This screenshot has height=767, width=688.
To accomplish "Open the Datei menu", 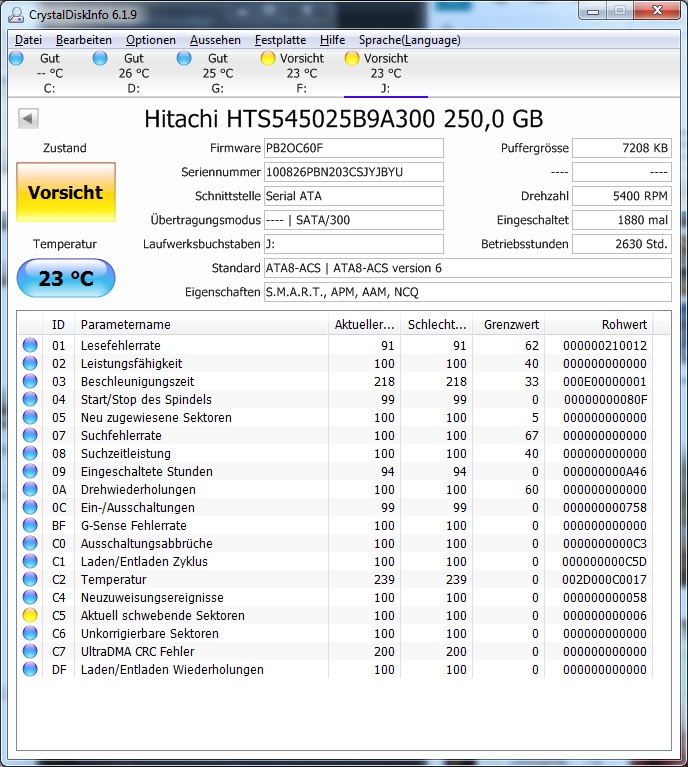I will point(28,40).
